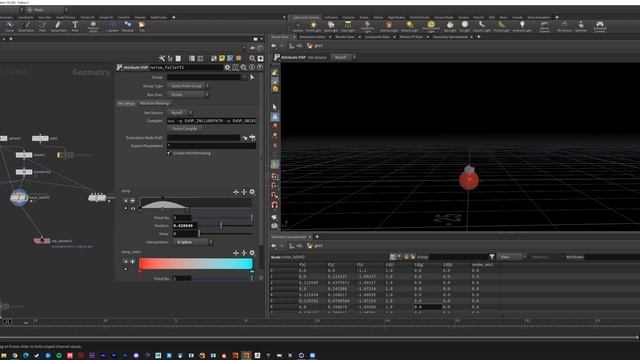Open the Rigid Bodies shelf tab
The width and height of the screenshot is (640, 360).
click(396, 18)
